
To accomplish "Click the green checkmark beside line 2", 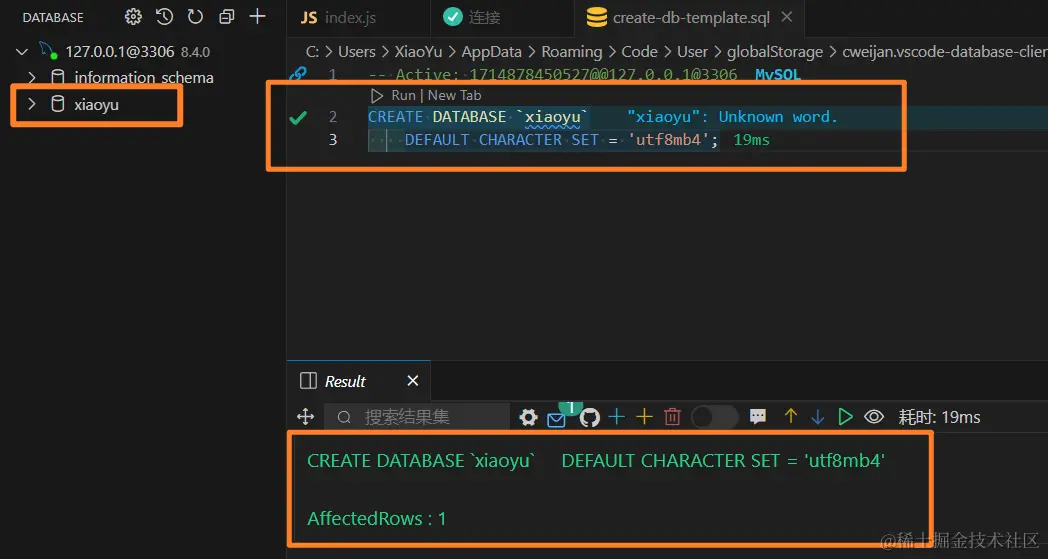I will [x=298, y=118].
